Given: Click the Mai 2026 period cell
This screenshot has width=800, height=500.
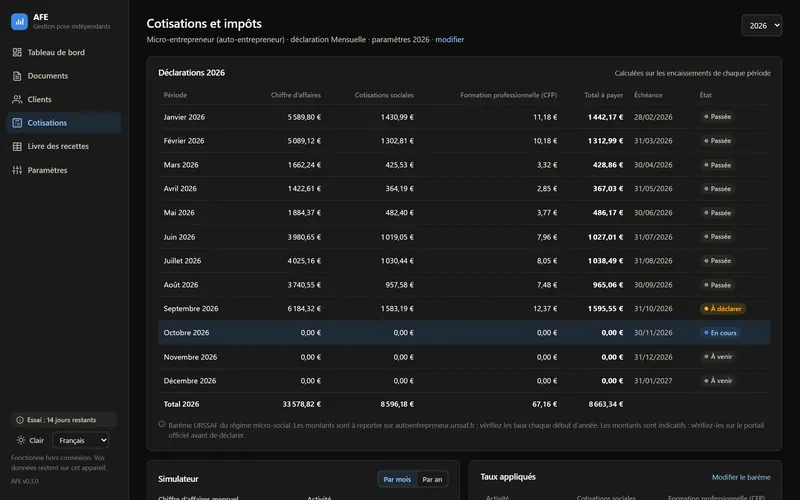Looking at the screenshot, I should (x=179, y=213).
